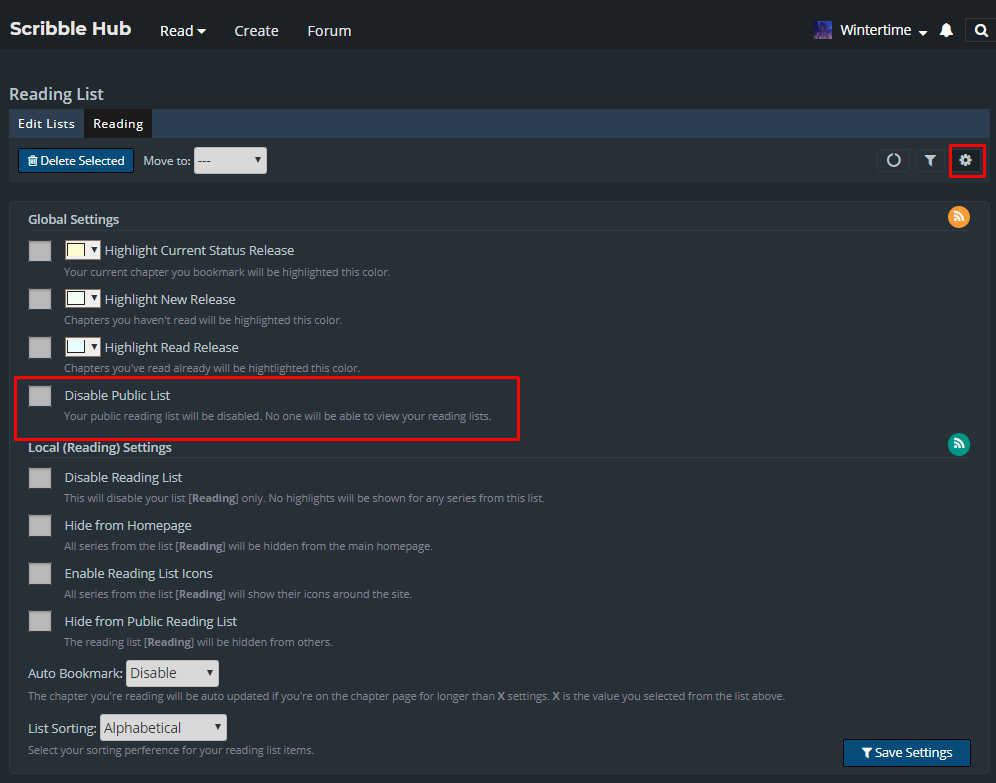Screen dimensions: 996x783
Task: Click the Scribble Hub logo
Action: pyautogui.click(x=70, y=29)
